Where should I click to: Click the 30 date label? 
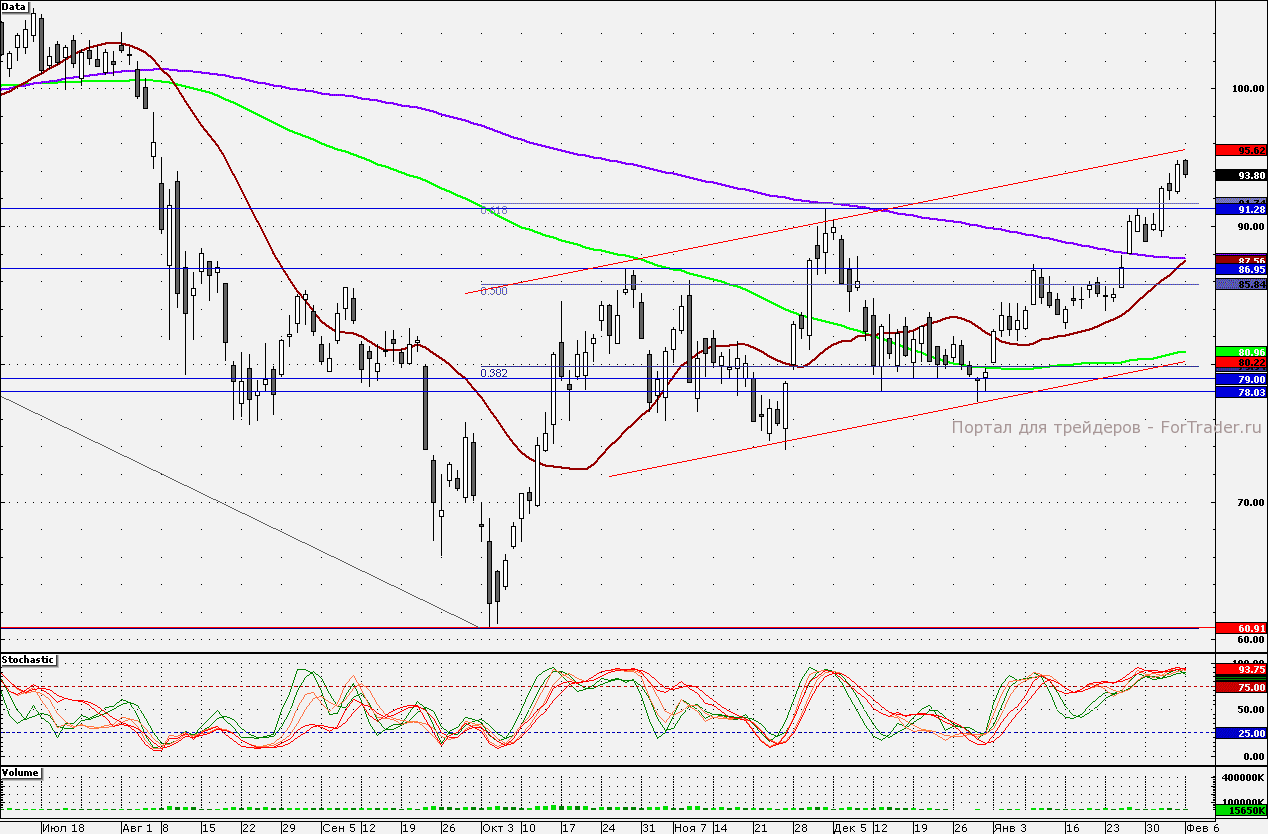1152,828
